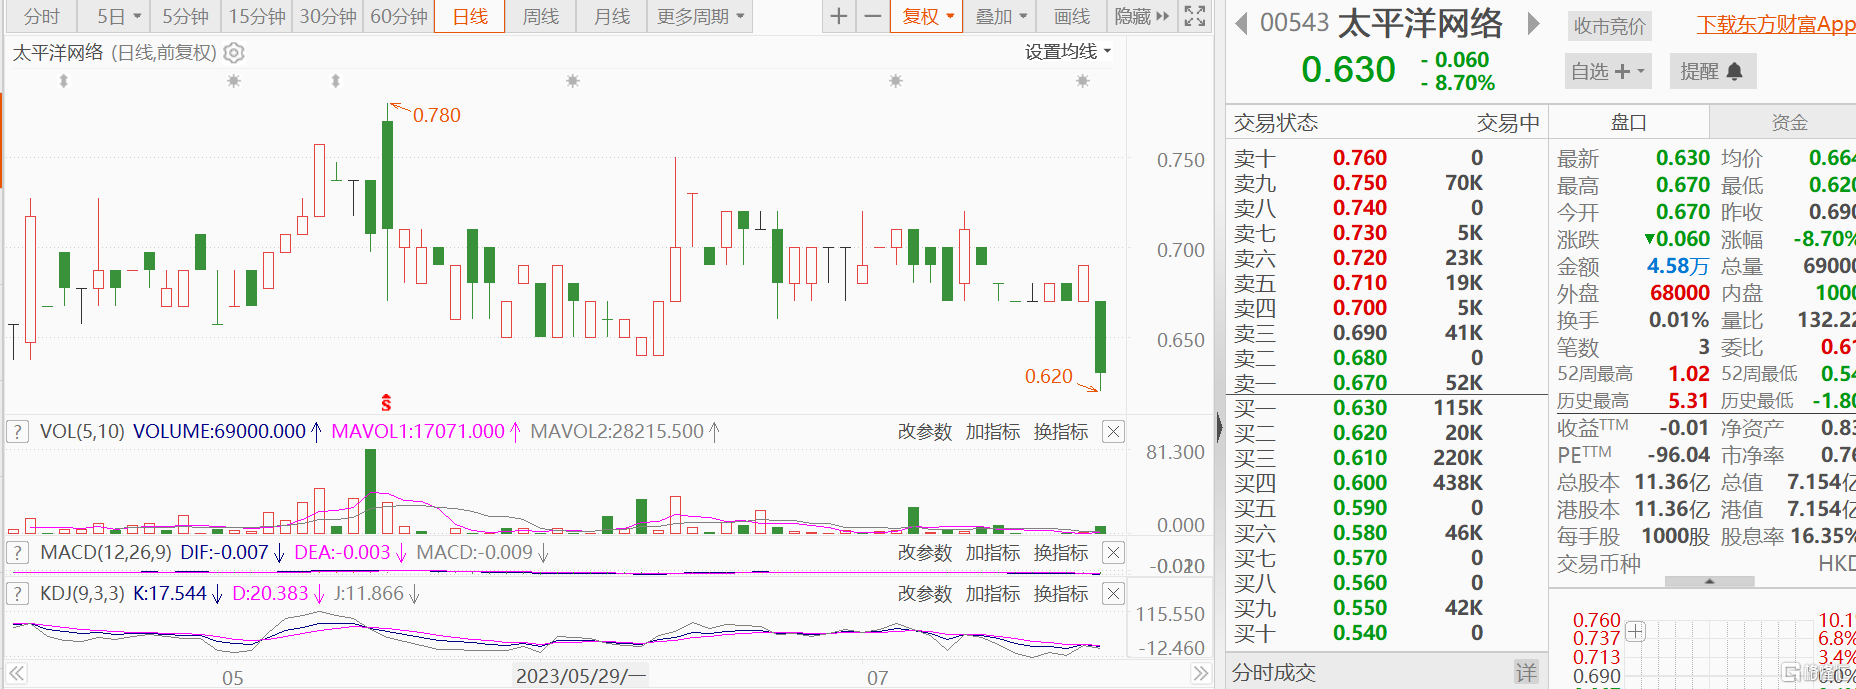Click 卖一 ask price 0.670
1856x689 pixels.
(x=1359, y=382)
